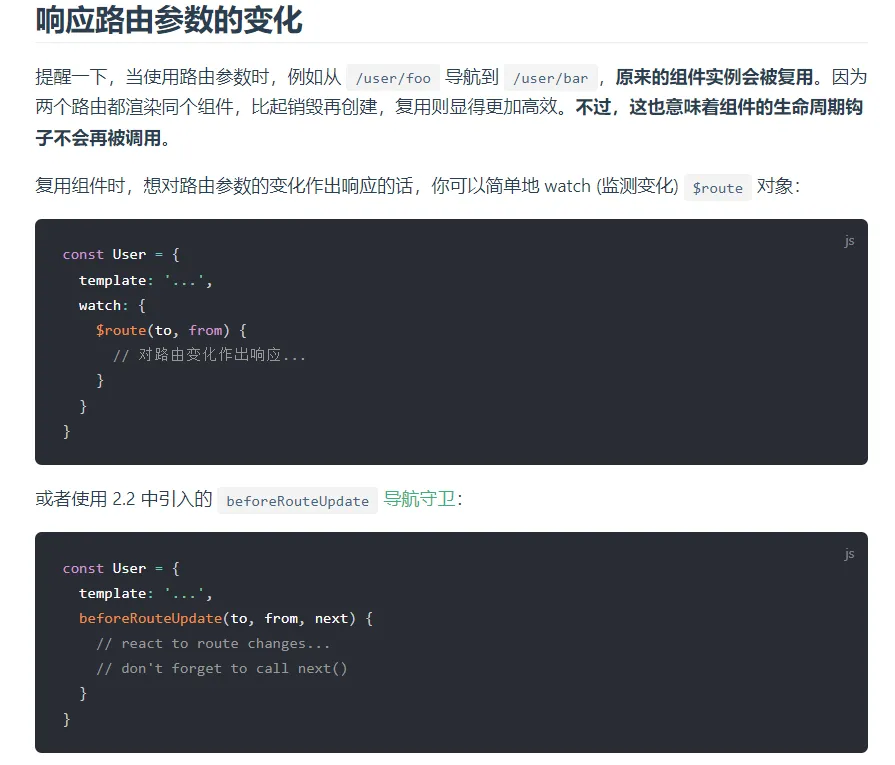The width and height of the screenshot is (895, 765).
Task: Click bold text 原来的组件实例会被复用
Action: (x=714, y=77)
